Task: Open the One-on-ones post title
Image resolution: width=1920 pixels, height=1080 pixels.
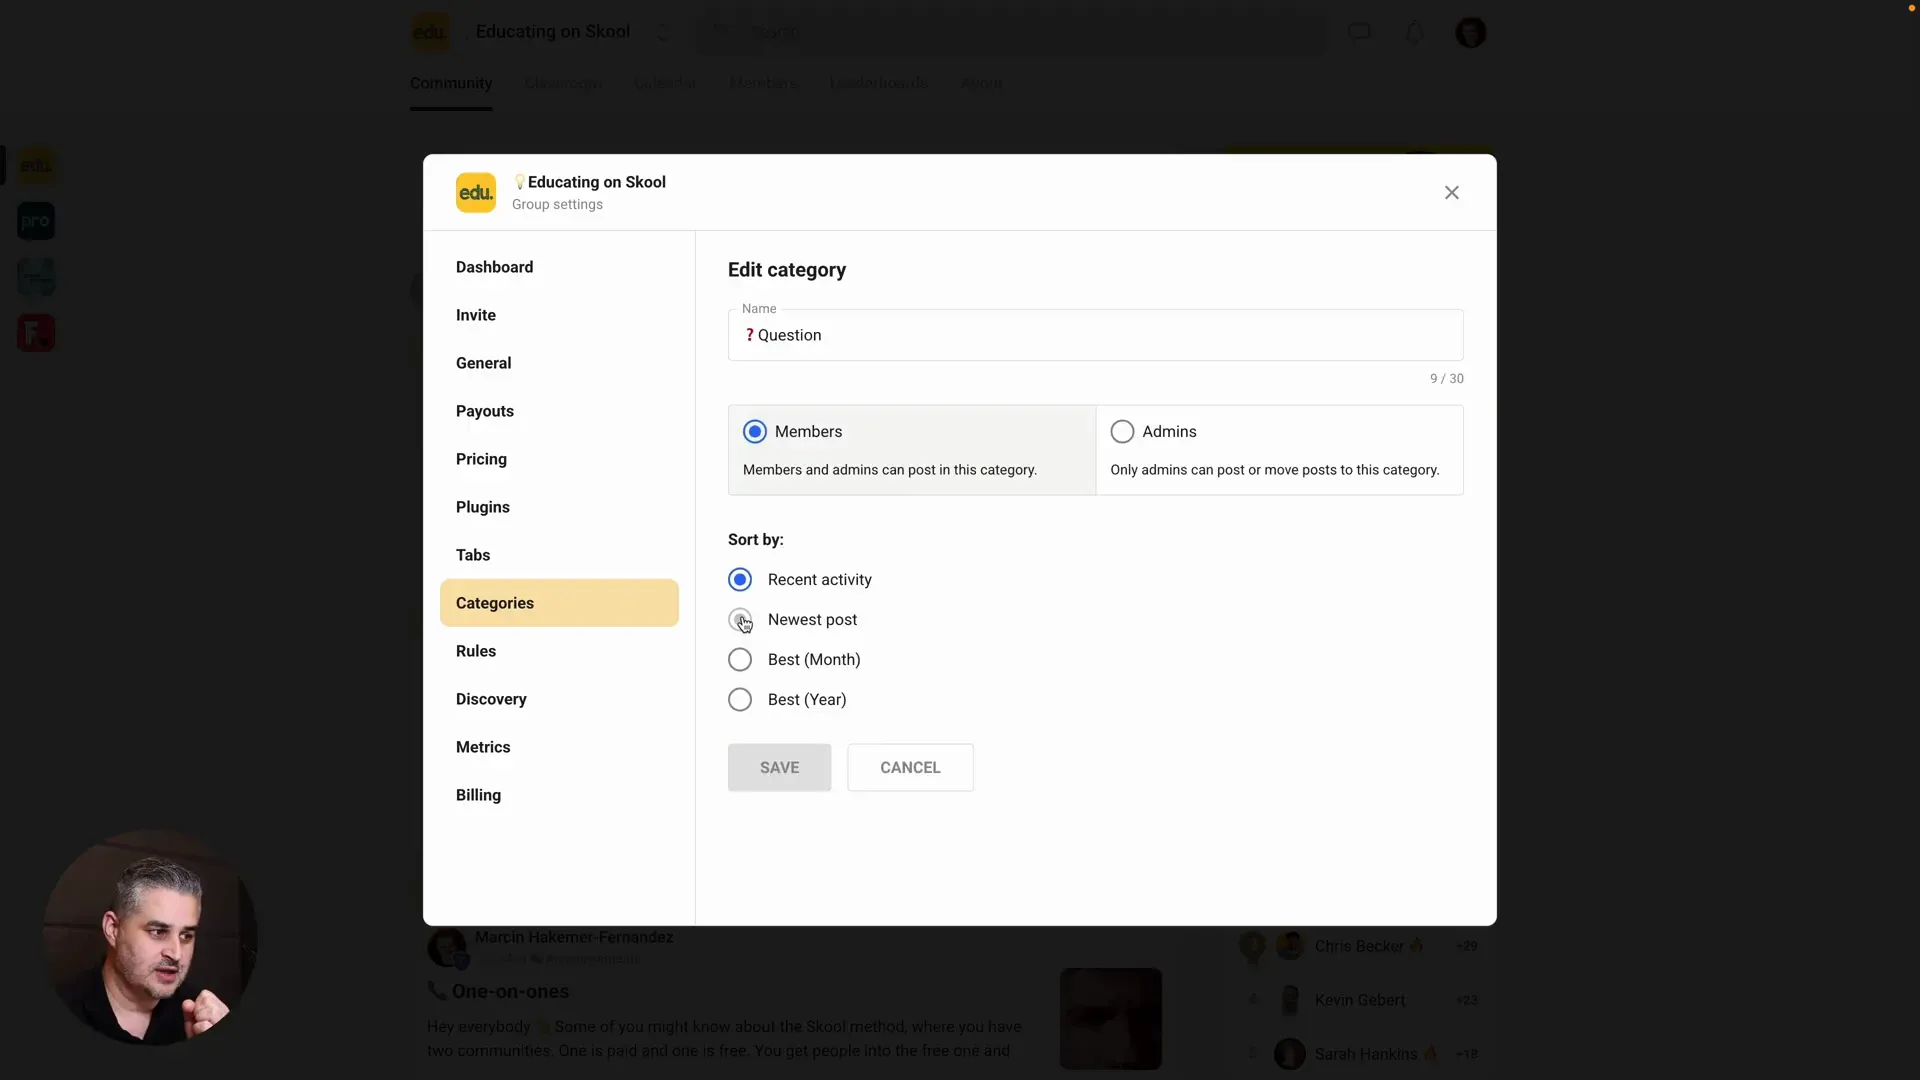Action: (x=511, y=991)
